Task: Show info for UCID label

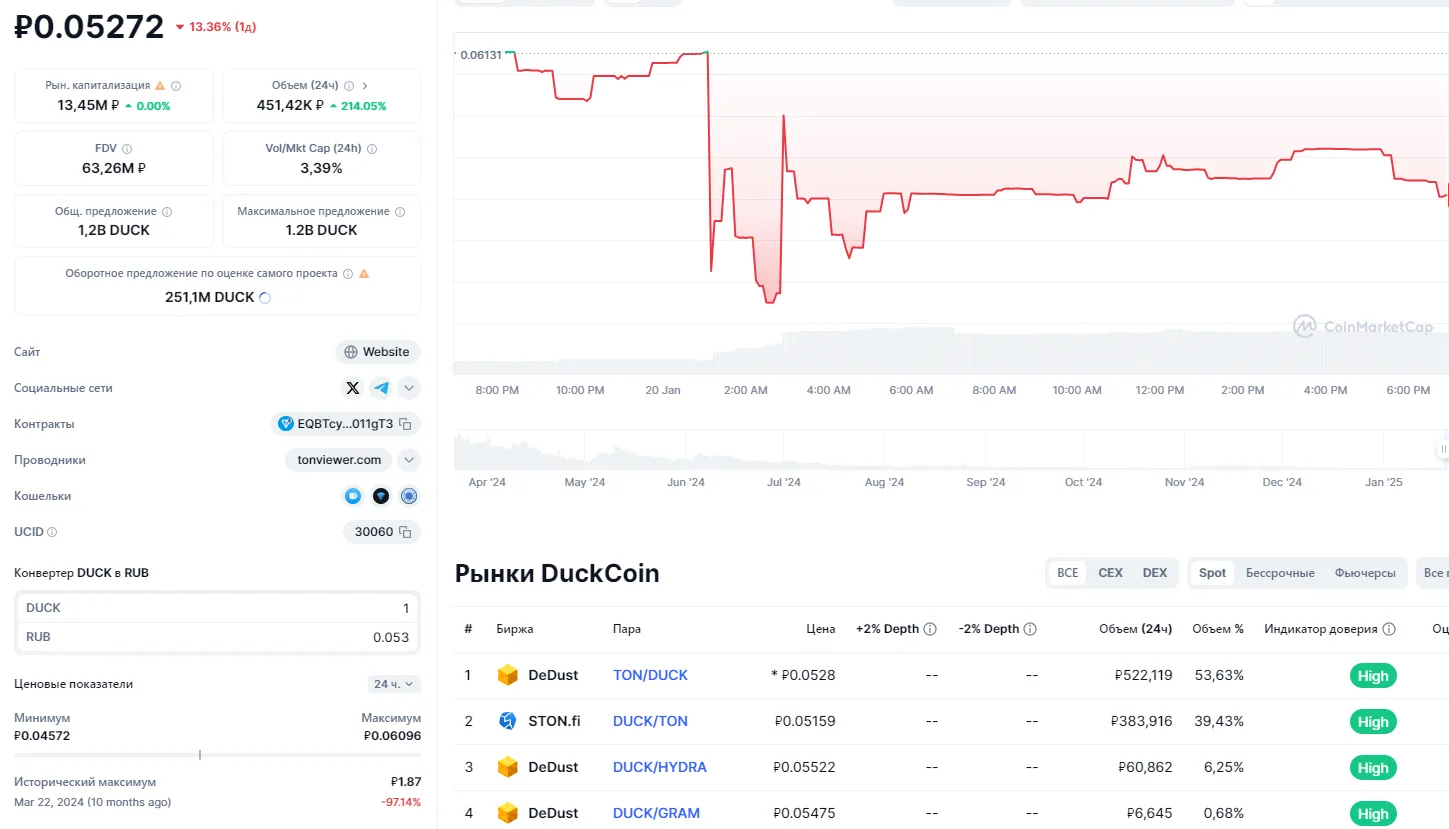Action: [52, 532]
